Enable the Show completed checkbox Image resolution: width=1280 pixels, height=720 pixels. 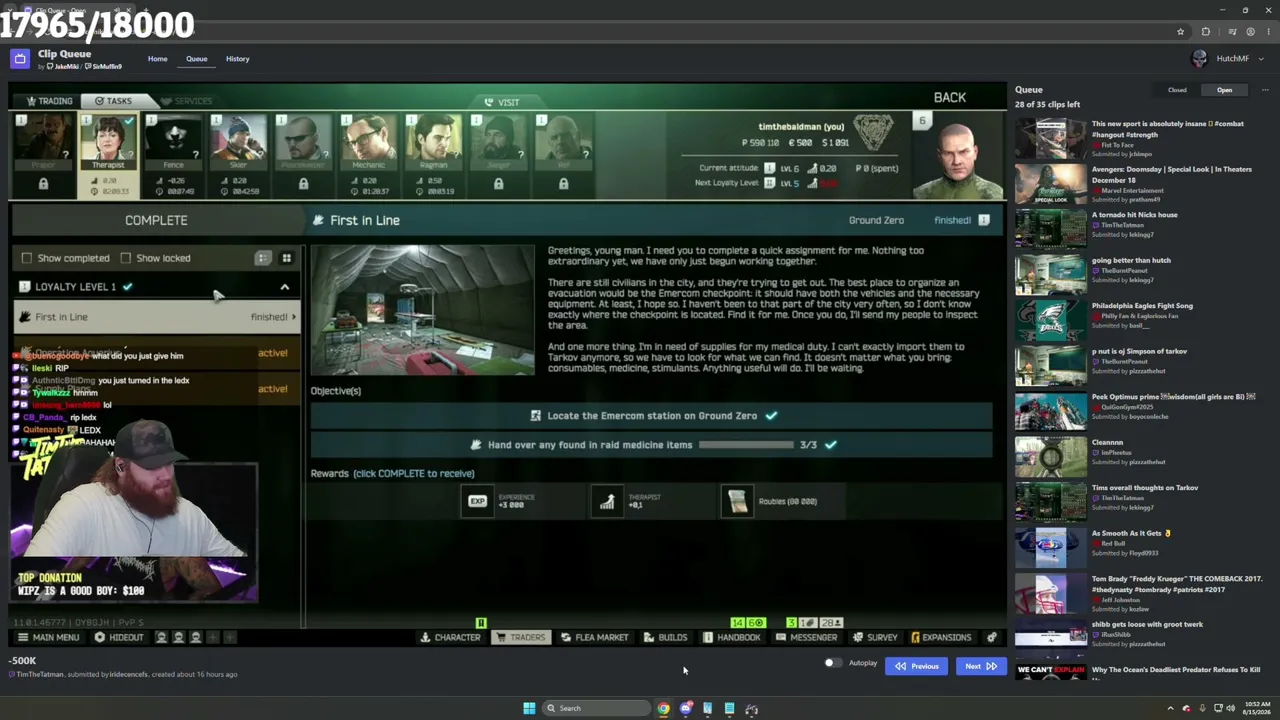[x=27, y=258]
